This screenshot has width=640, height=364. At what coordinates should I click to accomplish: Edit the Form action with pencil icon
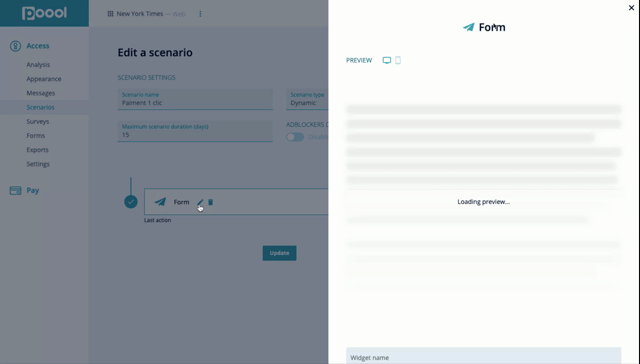tap(200, 202)
